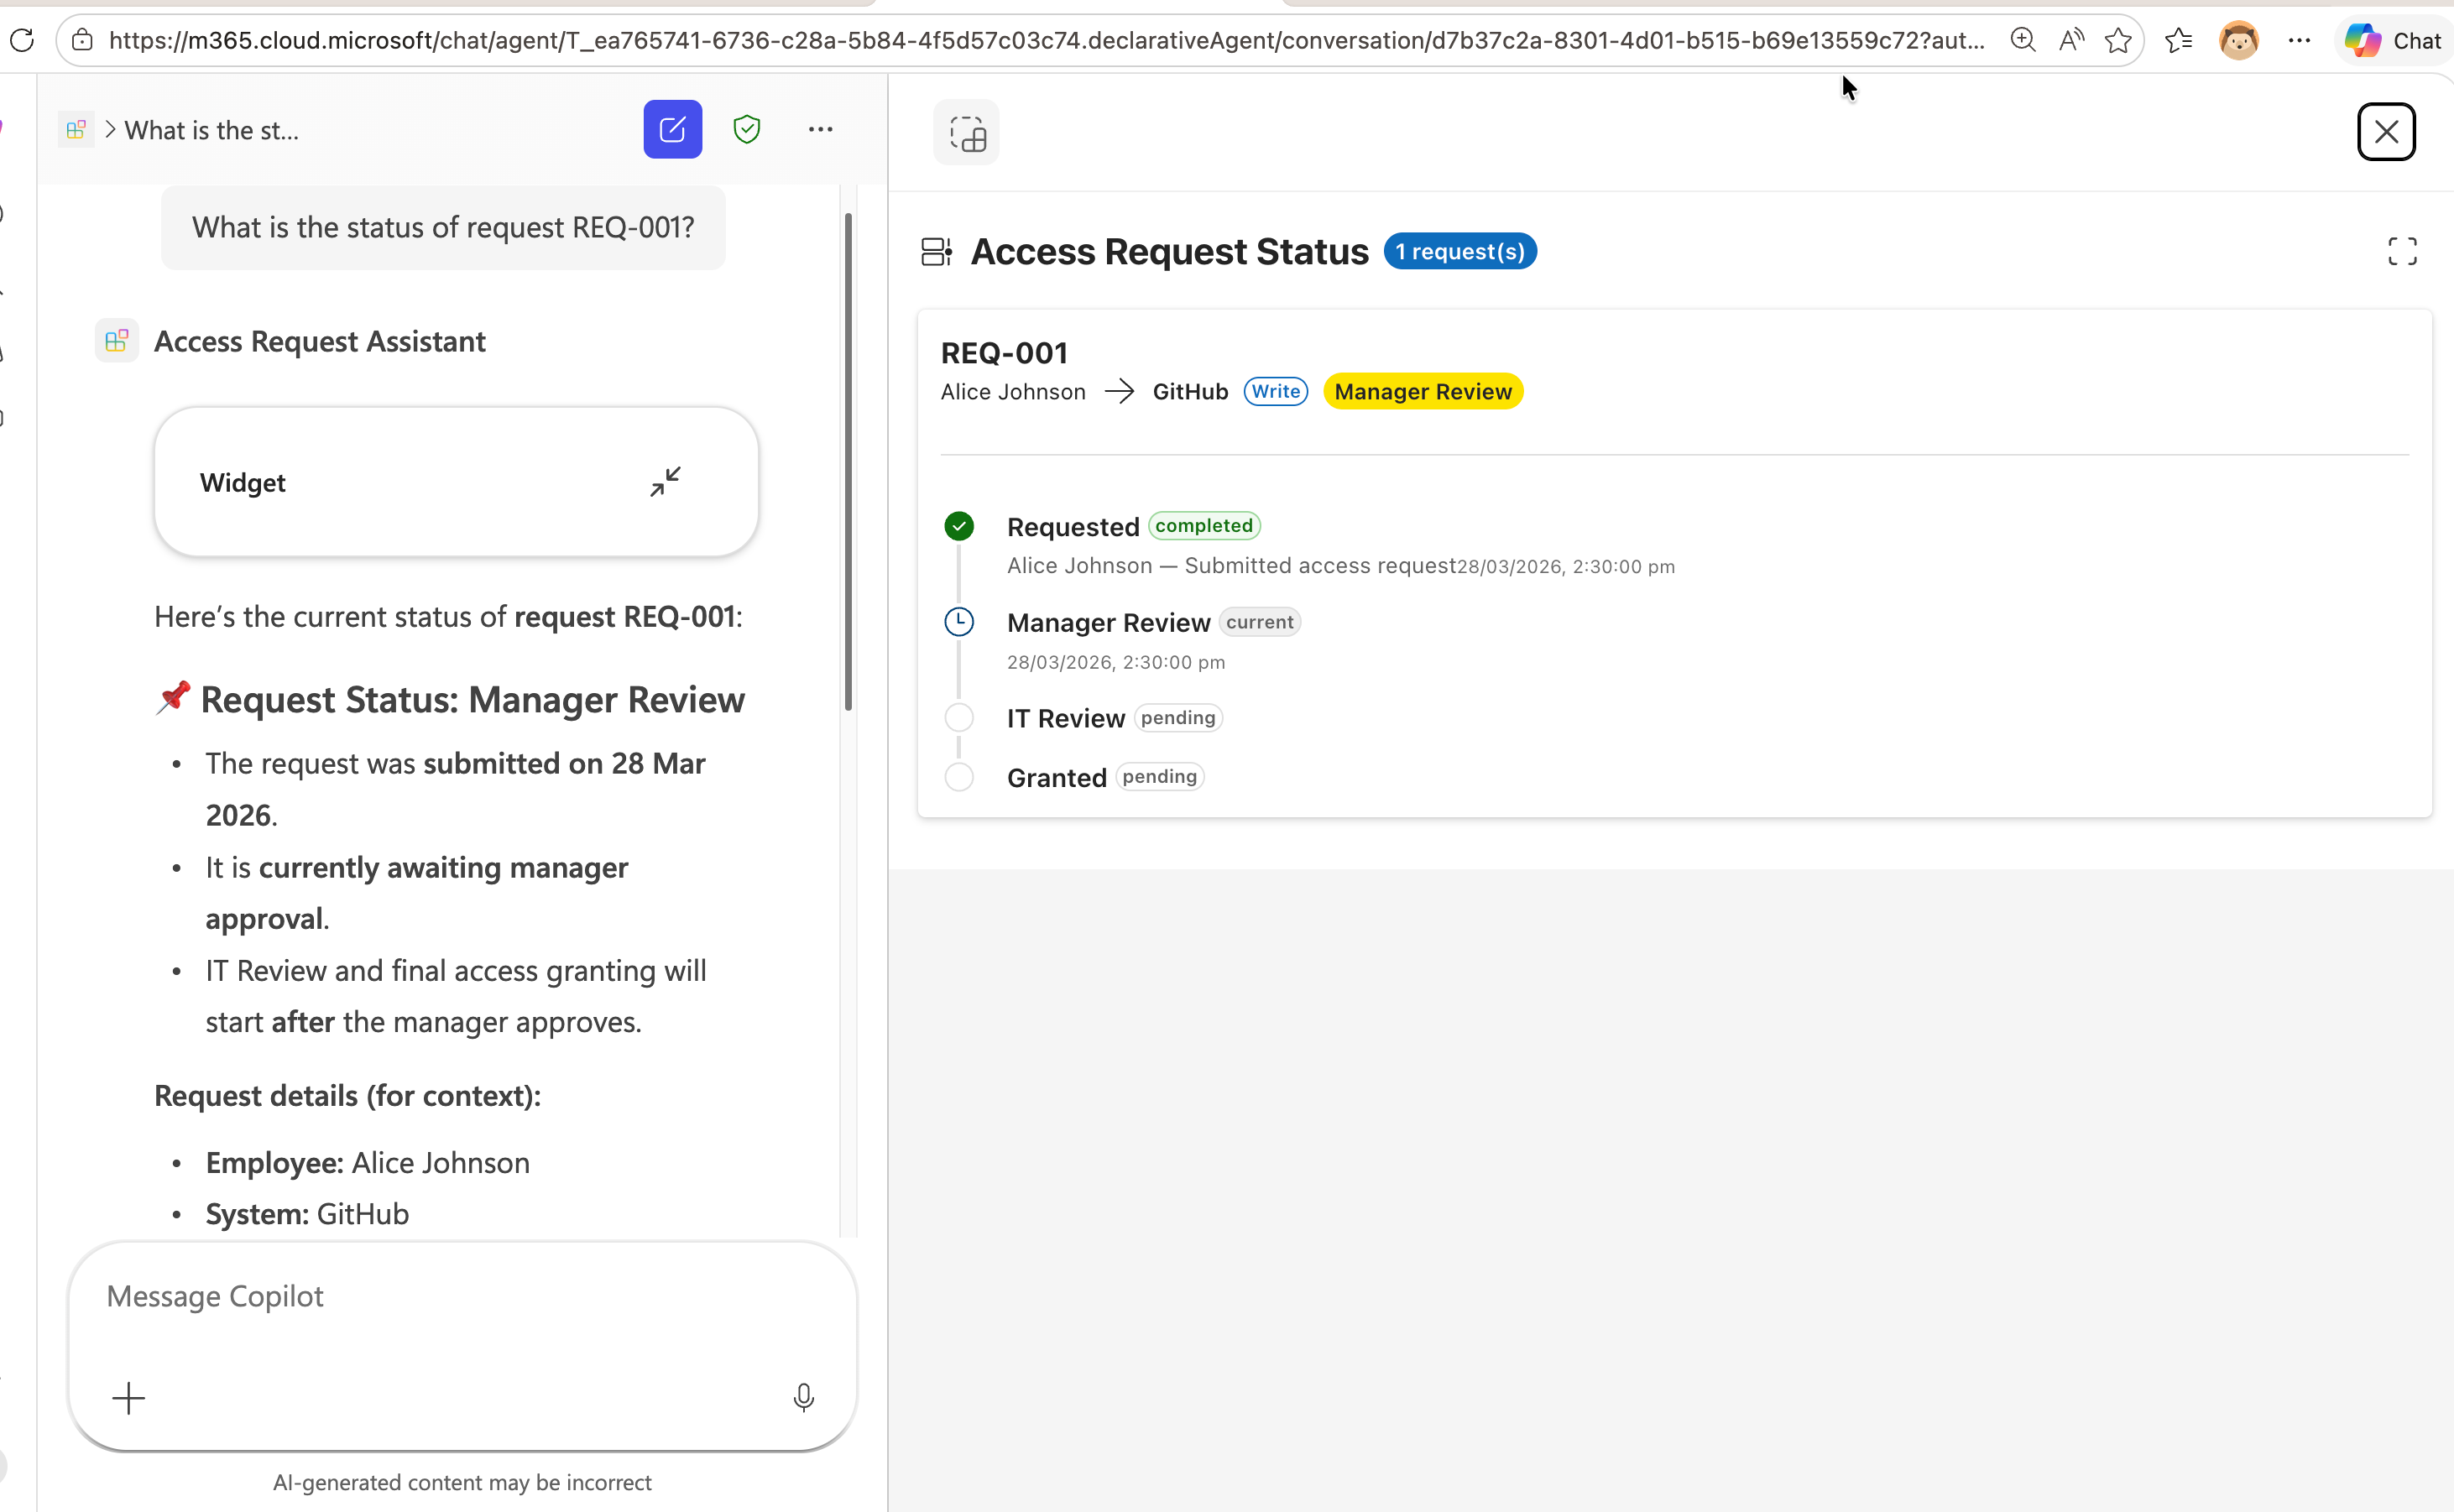Image resolution: width=2454 pixels, height=1512 pixels.
Task: Expand Access Request Status to fullscreen
Action: point(2402,250)
